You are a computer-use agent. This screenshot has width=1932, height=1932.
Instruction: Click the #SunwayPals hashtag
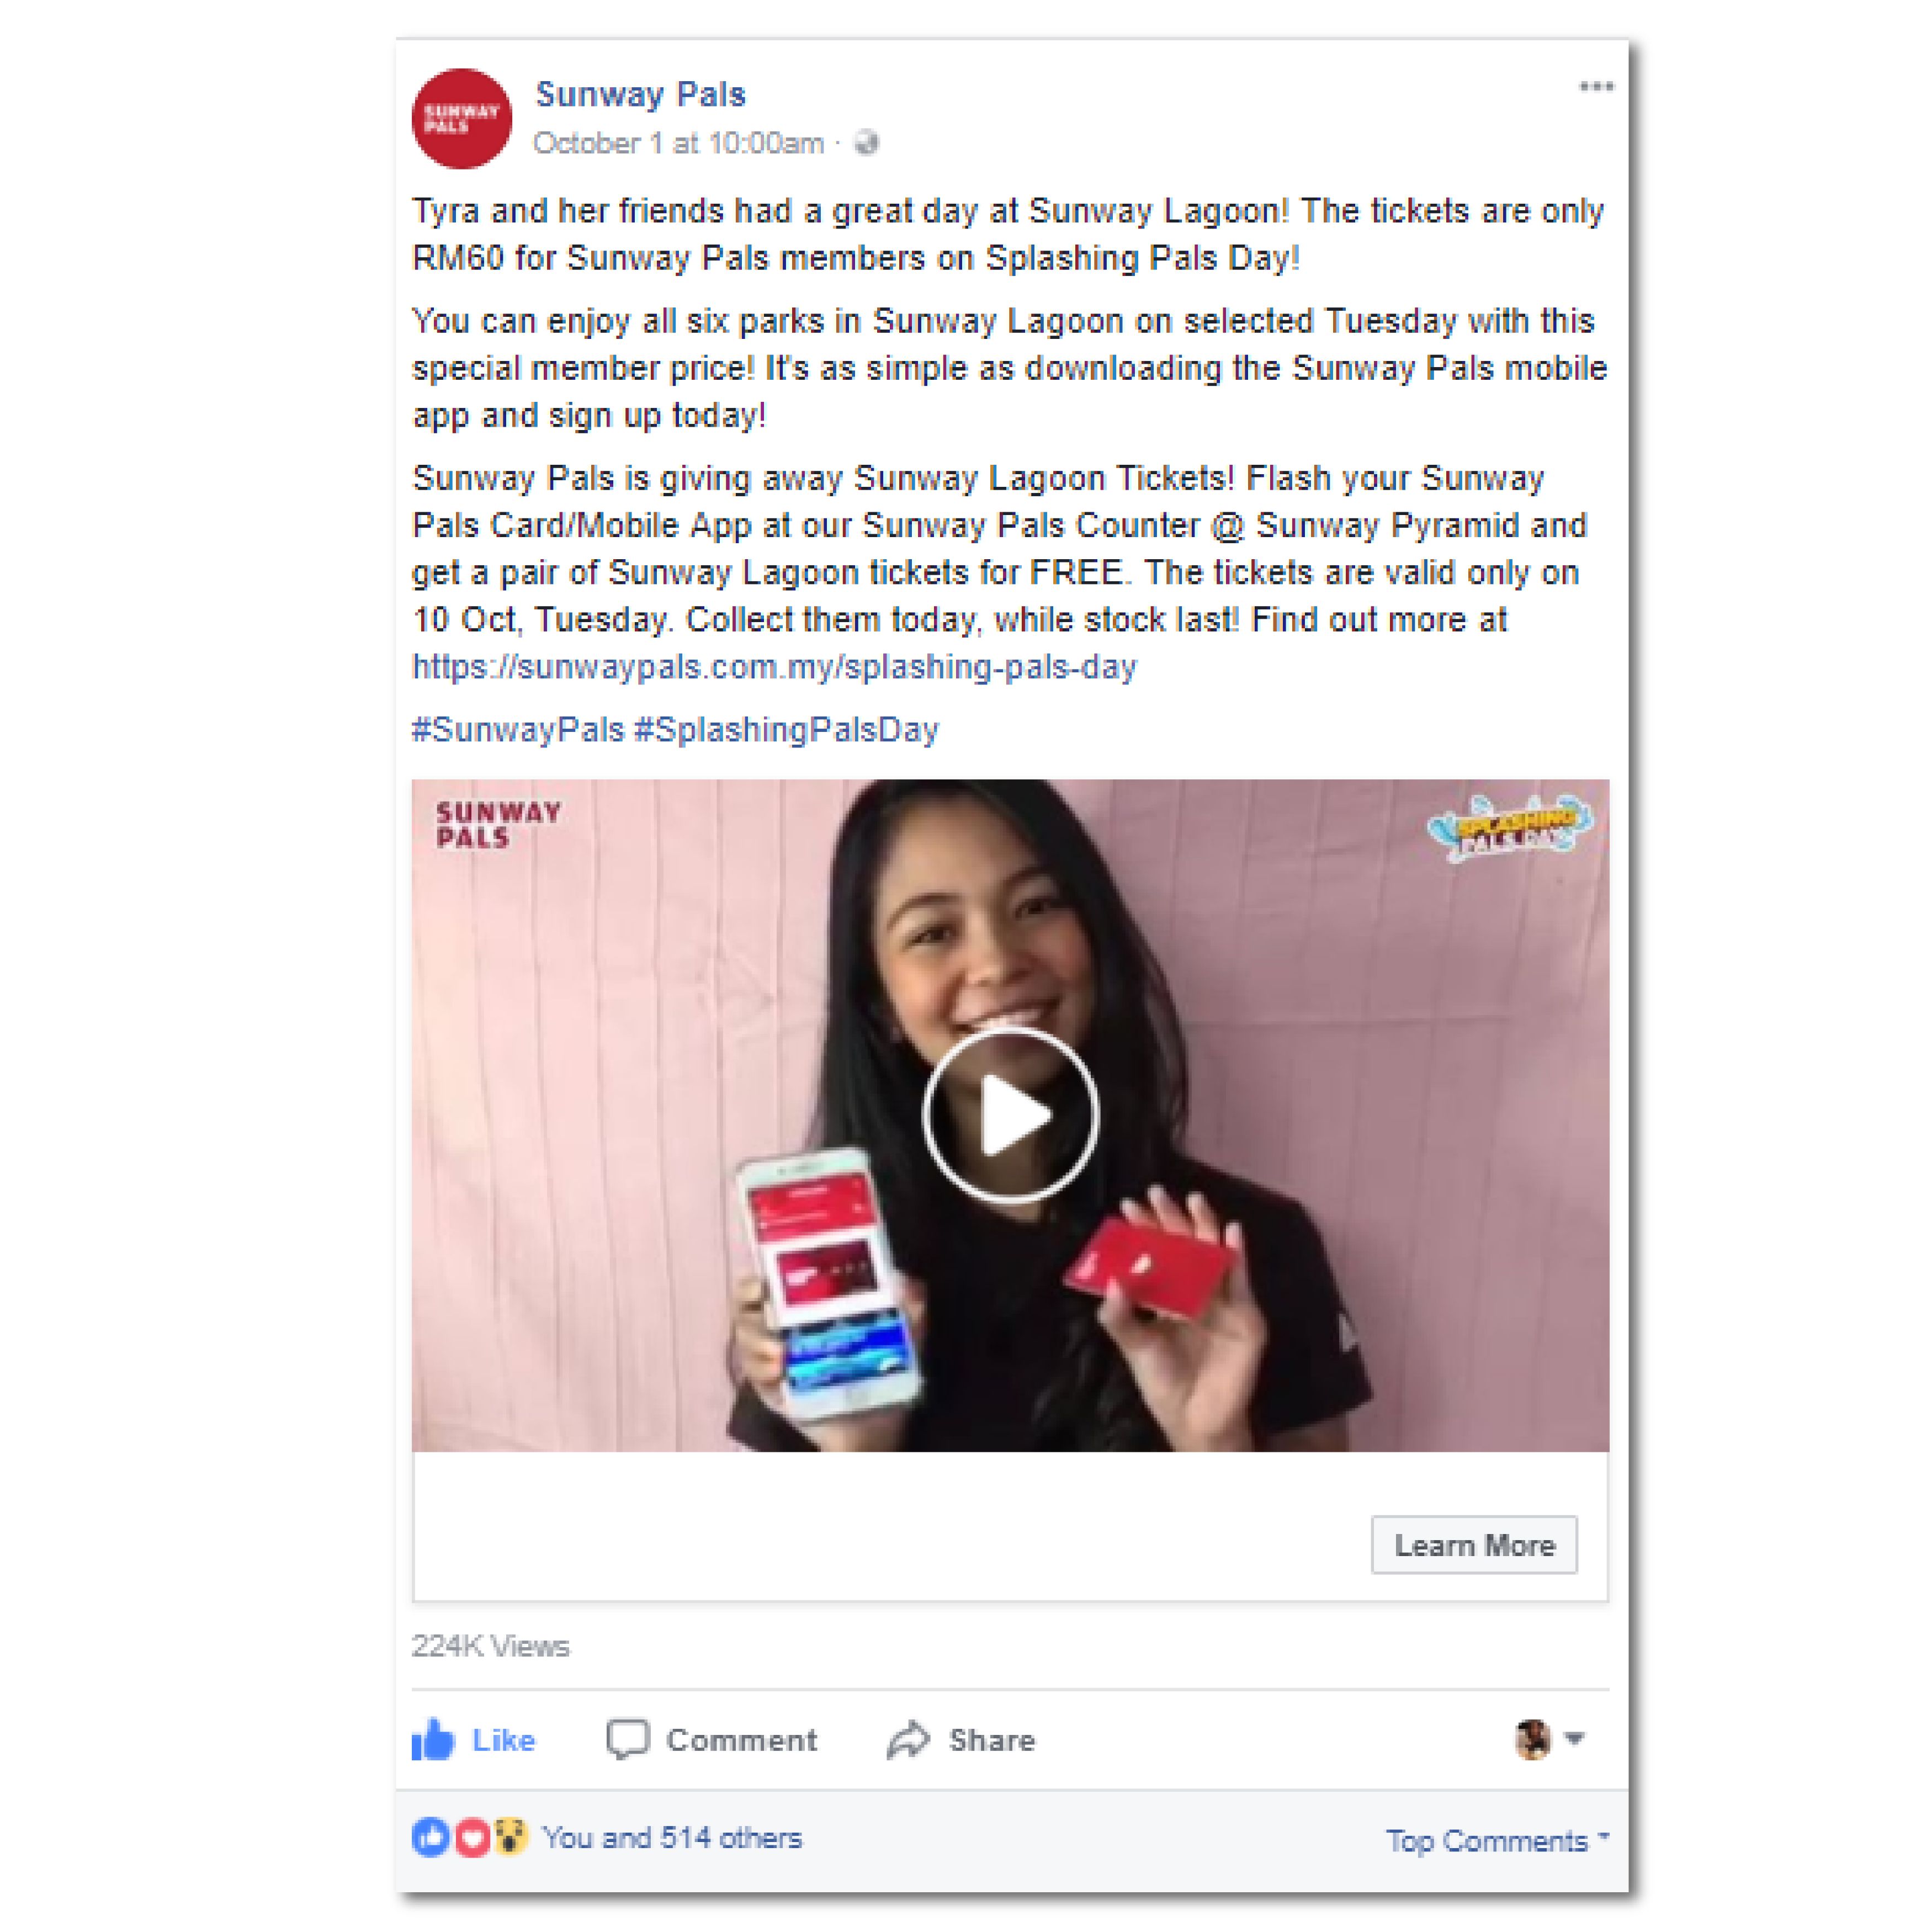[518, 729]
